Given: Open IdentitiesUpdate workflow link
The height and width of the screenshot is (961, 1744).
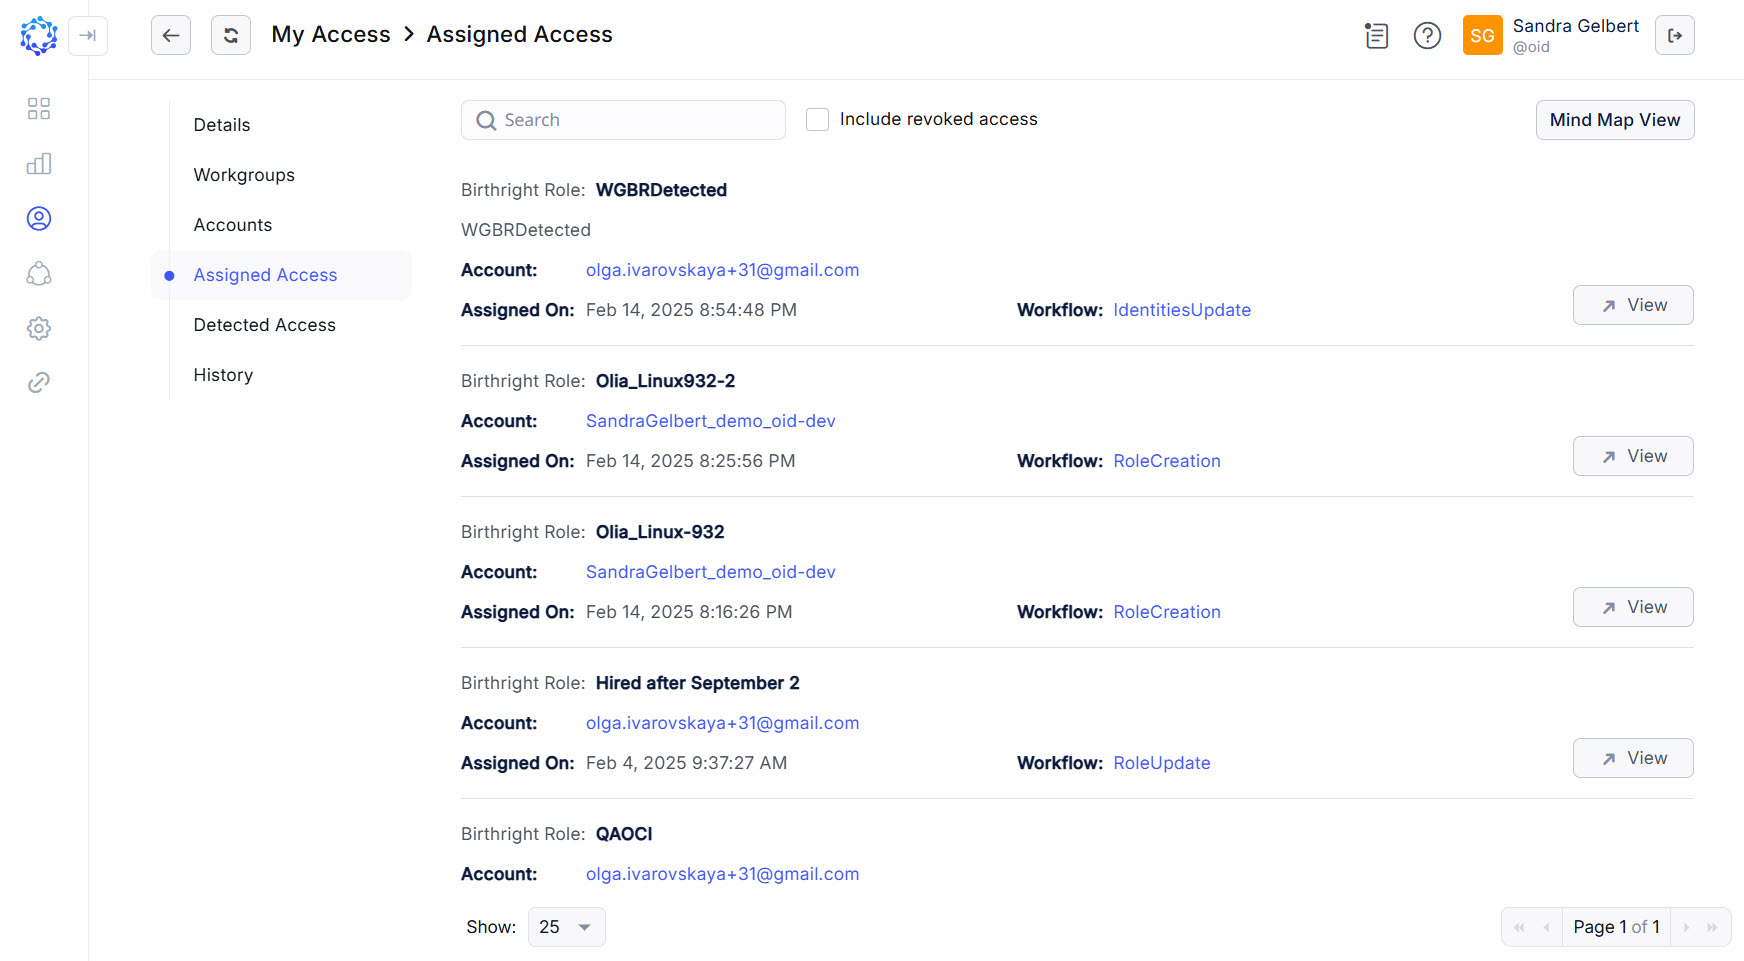Looking at the screenshot, I should (1182, 310).
